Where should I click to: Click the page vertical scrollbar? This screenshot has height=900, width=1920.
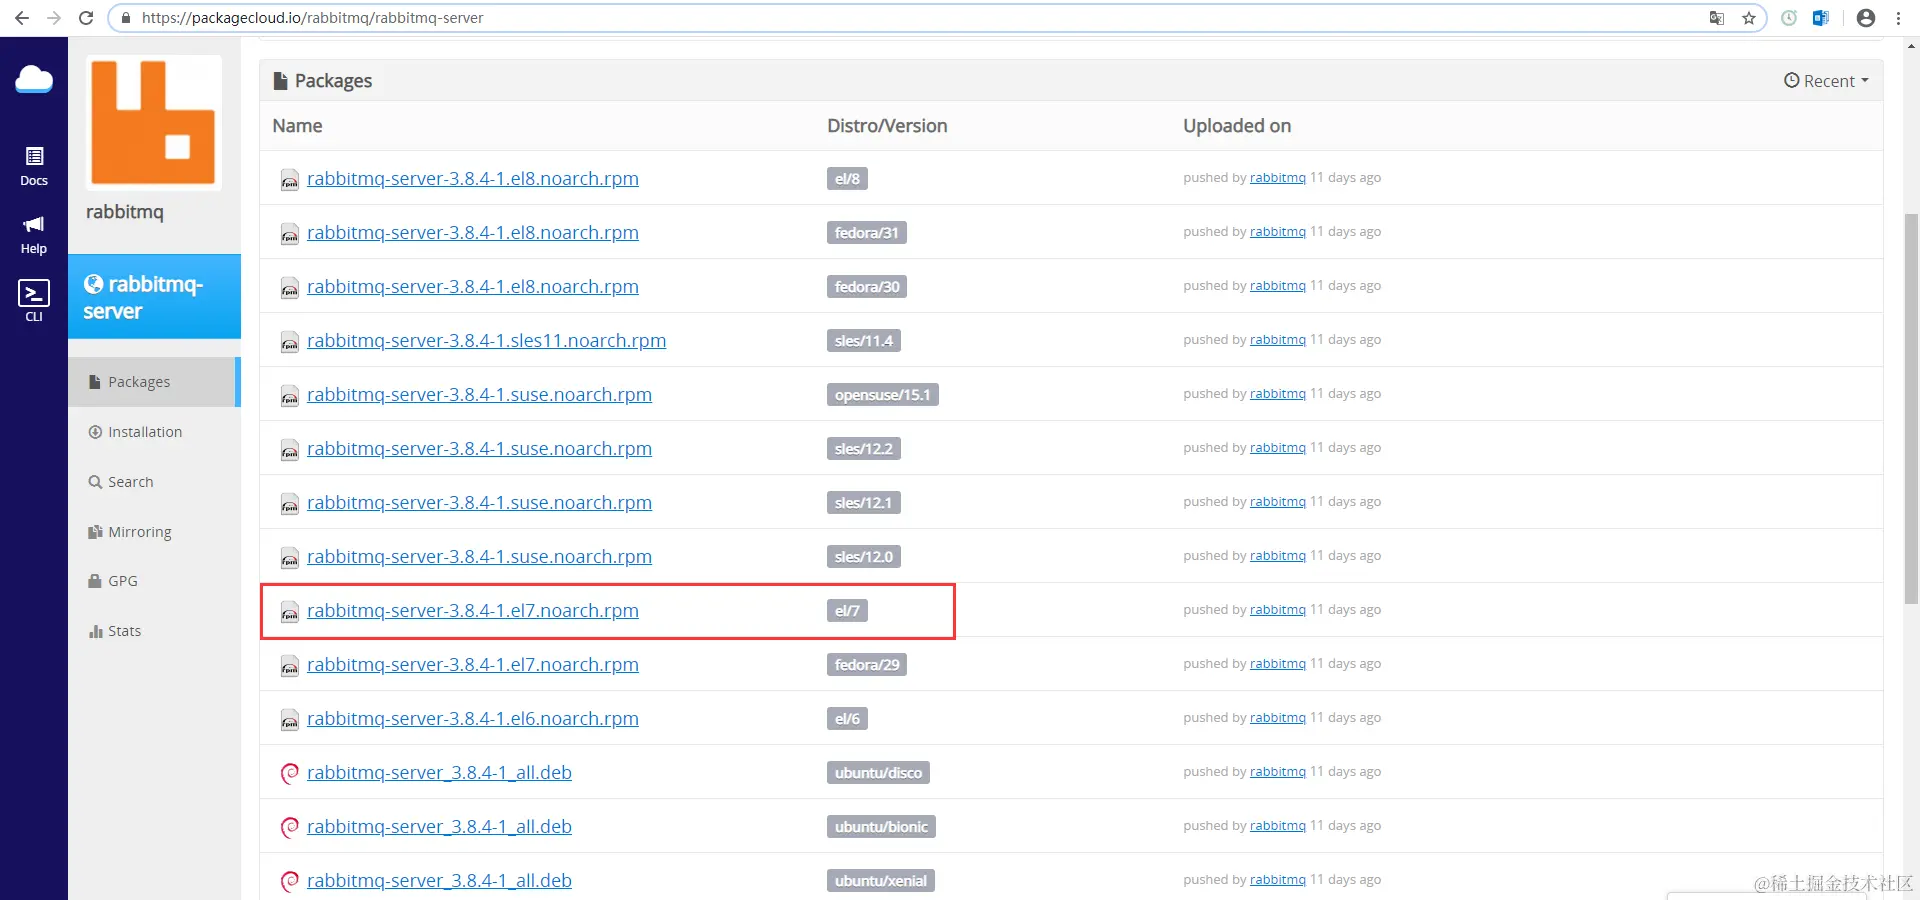pyautogui.click(x=1912, y=410)
